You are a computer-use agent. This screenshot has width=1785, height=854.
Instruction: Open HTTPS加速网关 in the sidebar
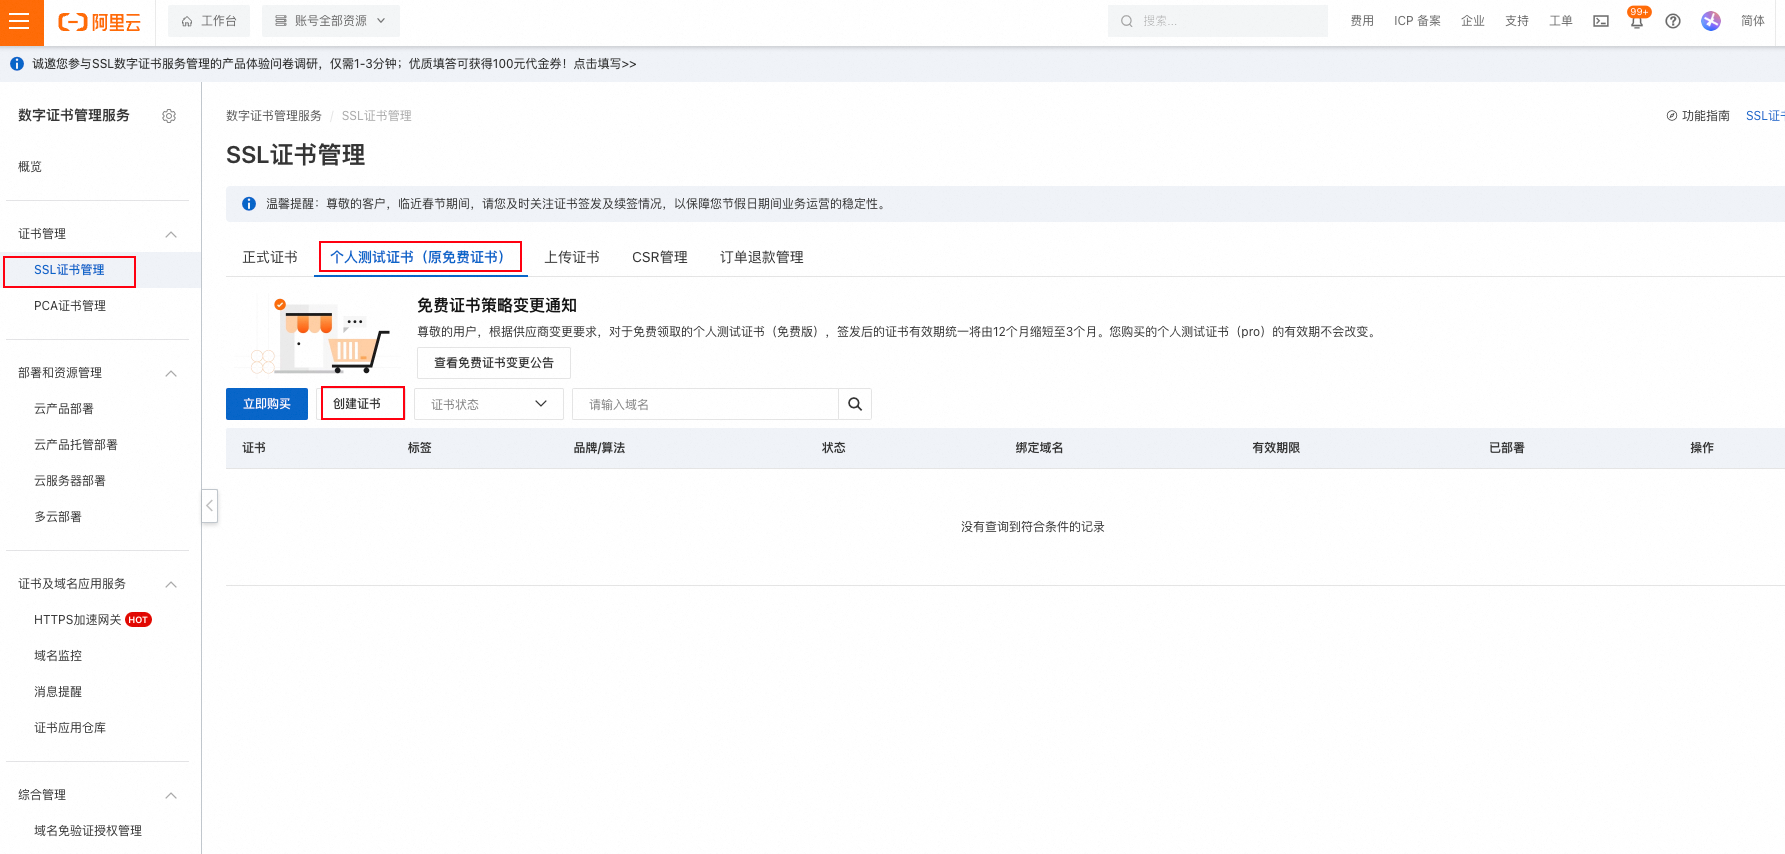click(x=78, y=620)
